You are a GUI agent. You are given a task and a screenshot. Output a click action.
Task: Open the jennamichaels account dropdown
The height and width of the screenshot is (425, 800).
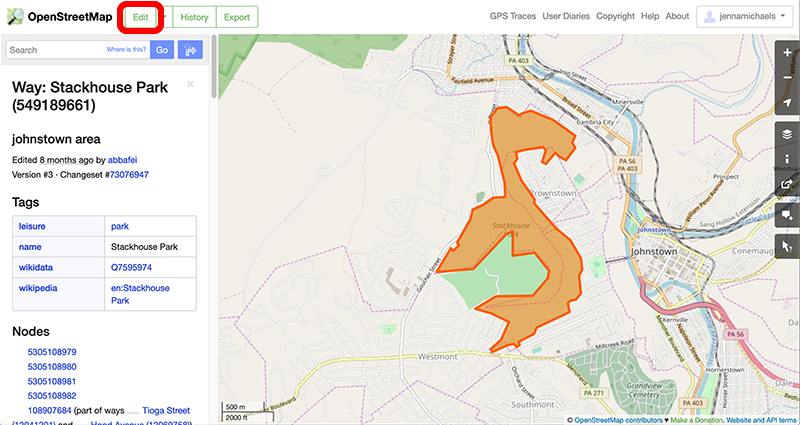746,17
